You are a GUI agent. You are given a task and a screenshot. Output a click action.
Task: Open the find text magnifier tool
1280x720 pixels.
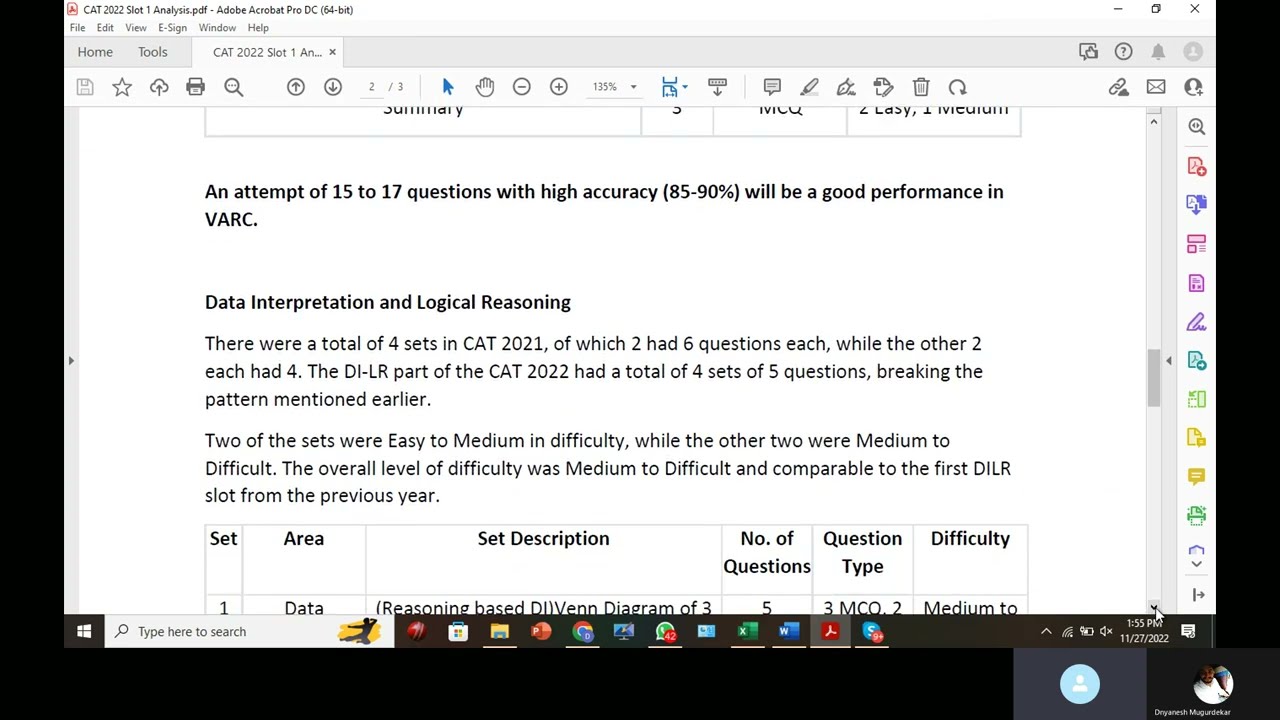[x=233, y=87]
